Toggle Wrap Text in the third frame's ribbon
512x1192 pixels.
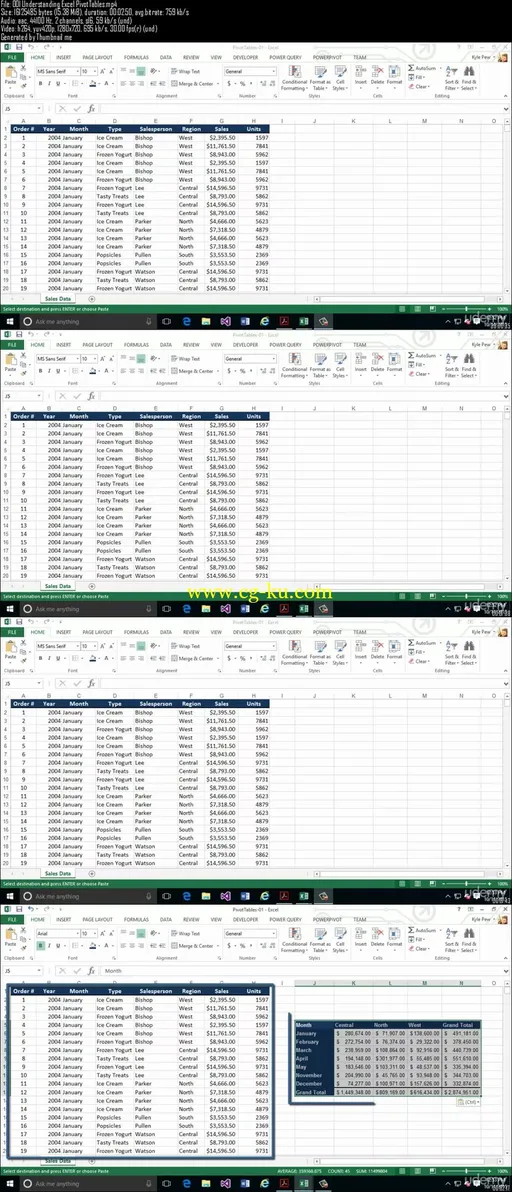[x=186, y=645]
